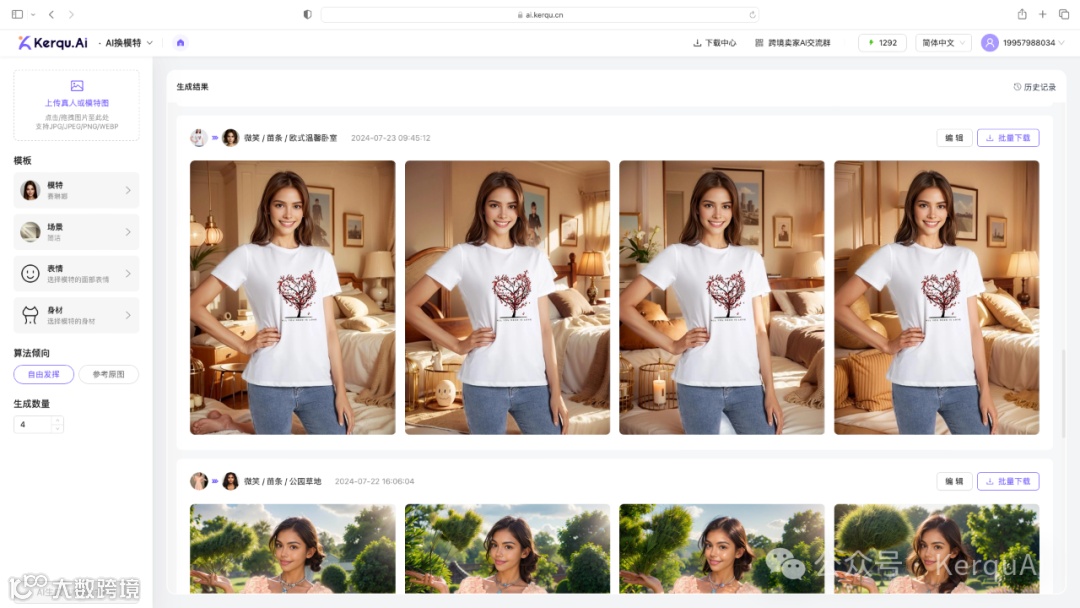
Task: Click source photo avatar in 公园草地 row
Action: coord(198,481)
